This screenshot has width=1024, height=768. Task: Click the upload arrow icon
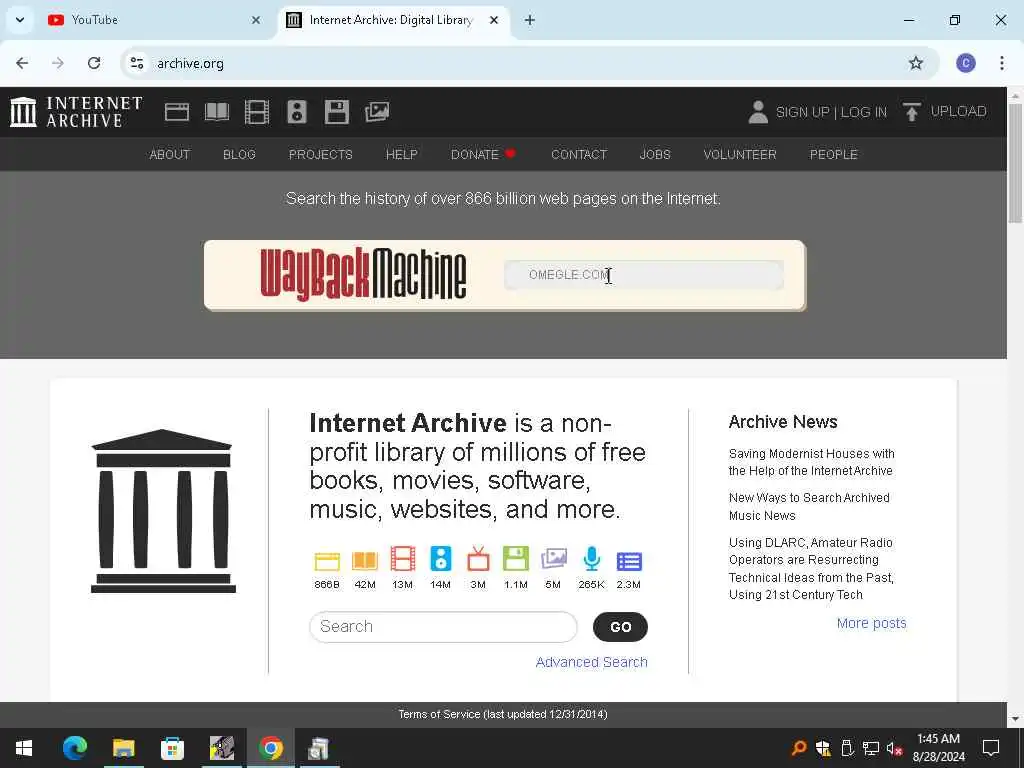(912, 112)
